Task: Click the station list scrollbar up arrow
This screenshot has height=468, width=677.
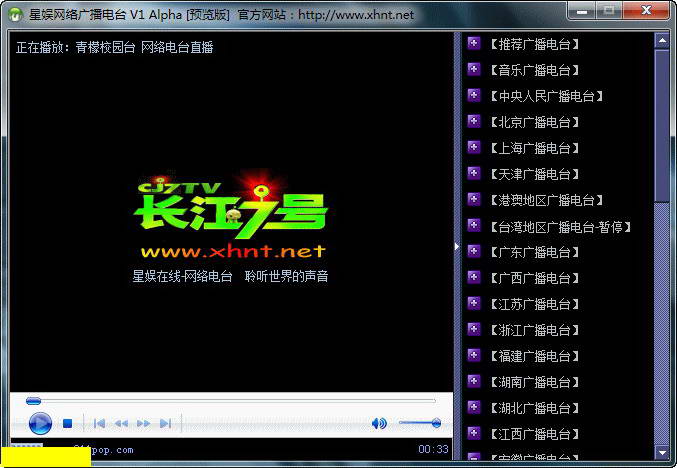Action: click(662, 40)
